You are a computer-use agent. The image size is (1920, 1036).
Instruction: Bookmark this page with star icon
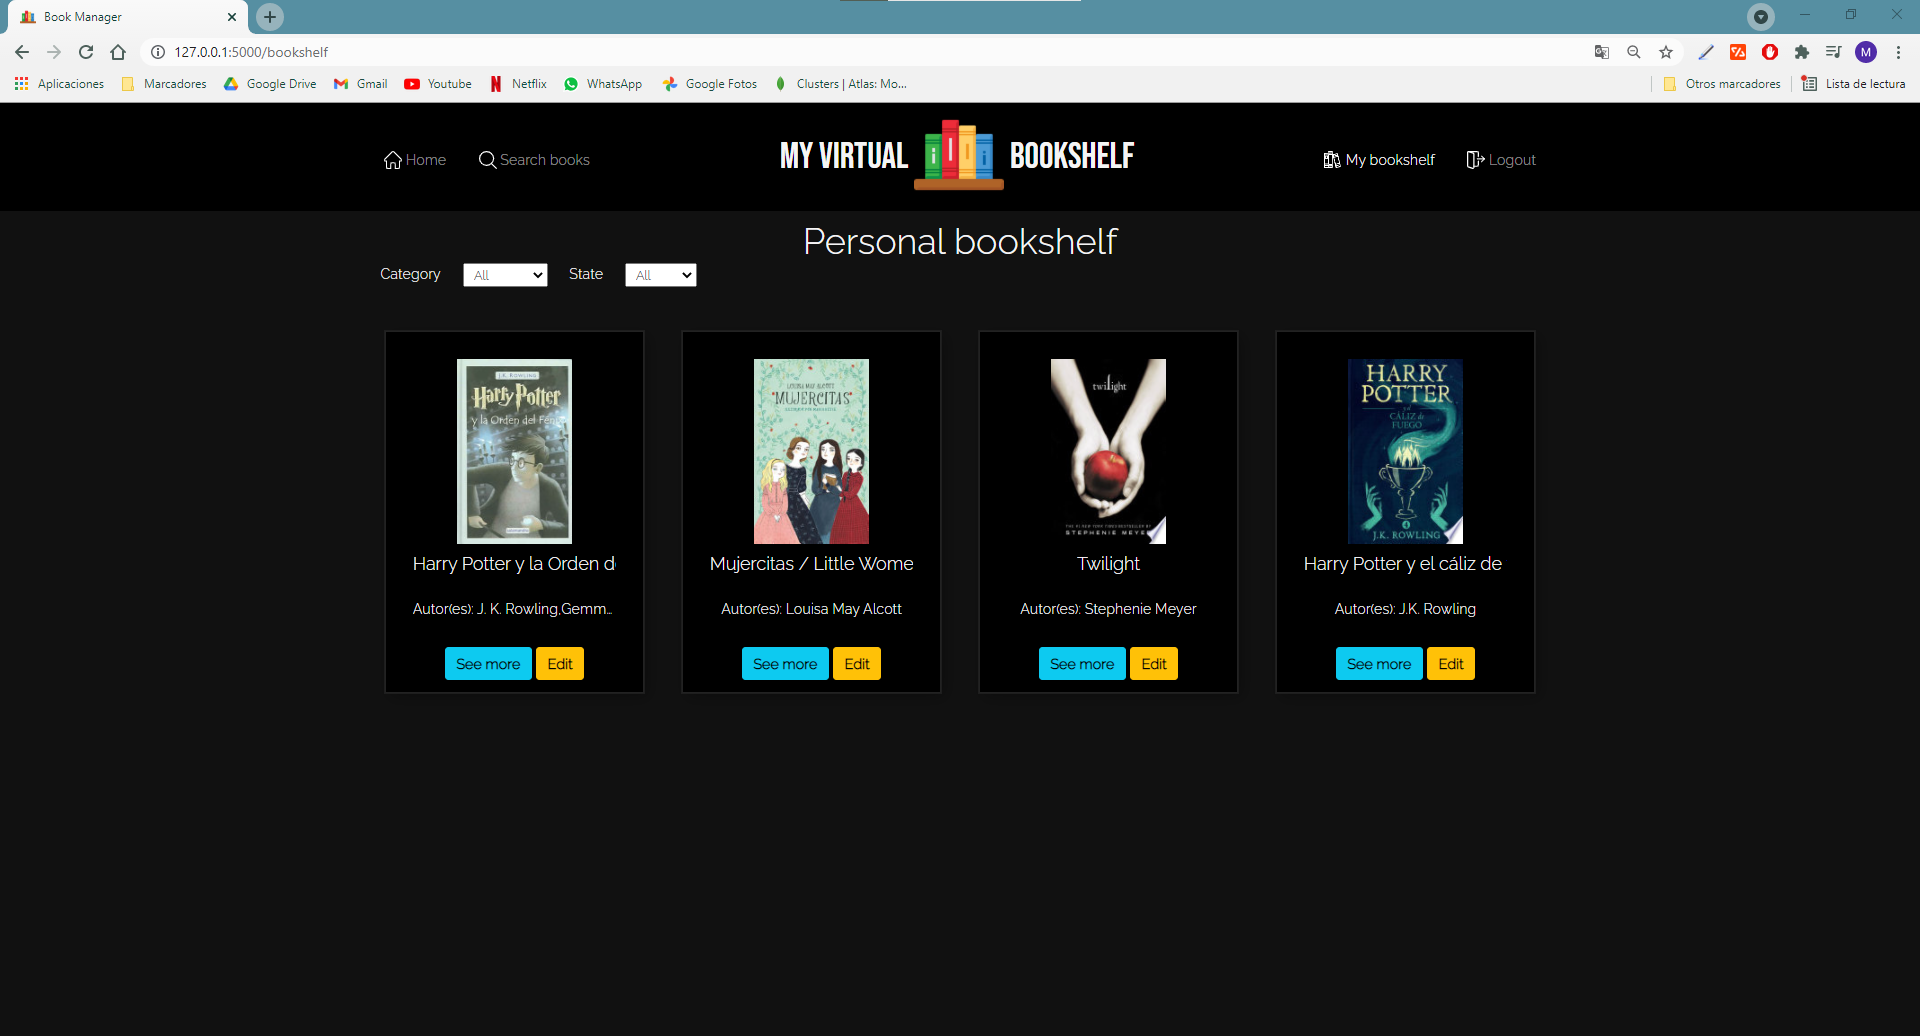pyautogui.click(x=1666, y=52)
